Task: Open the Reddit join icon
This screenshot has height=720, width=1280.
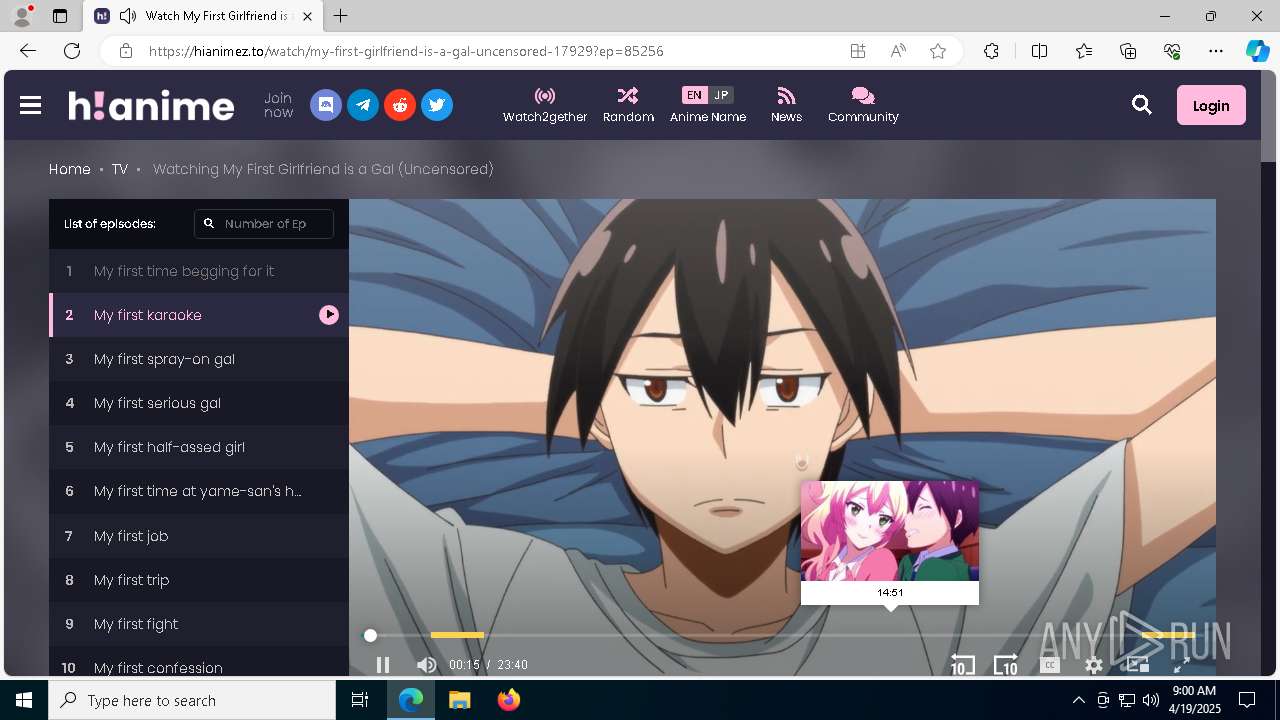Action: [x=400, y=105]
